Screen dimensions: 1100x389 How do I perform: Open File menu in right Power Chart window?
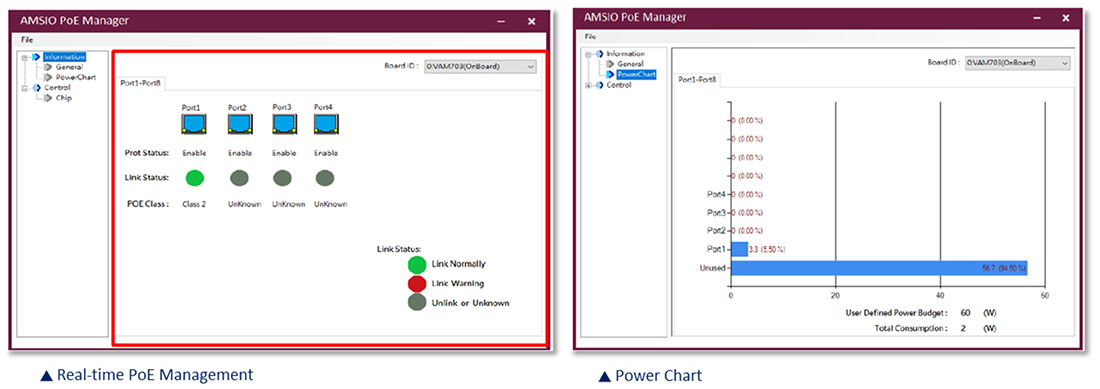(x=591, y=36)
